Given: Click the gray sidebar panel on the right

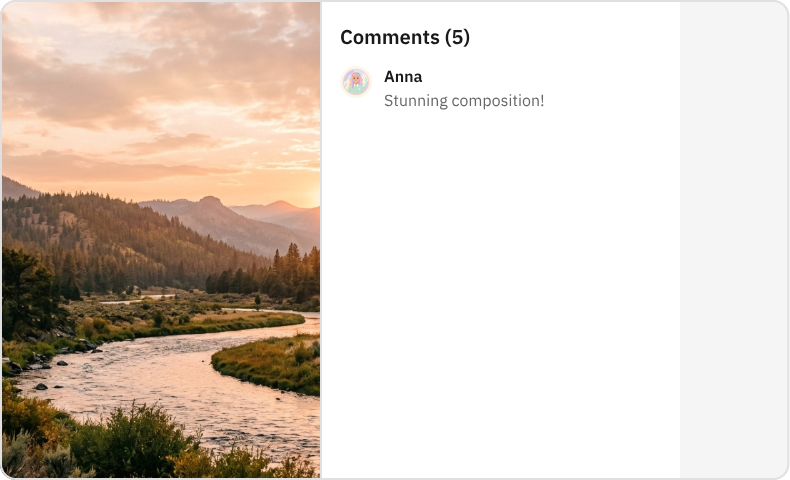Looking at the screenshot, I should 733,240.
